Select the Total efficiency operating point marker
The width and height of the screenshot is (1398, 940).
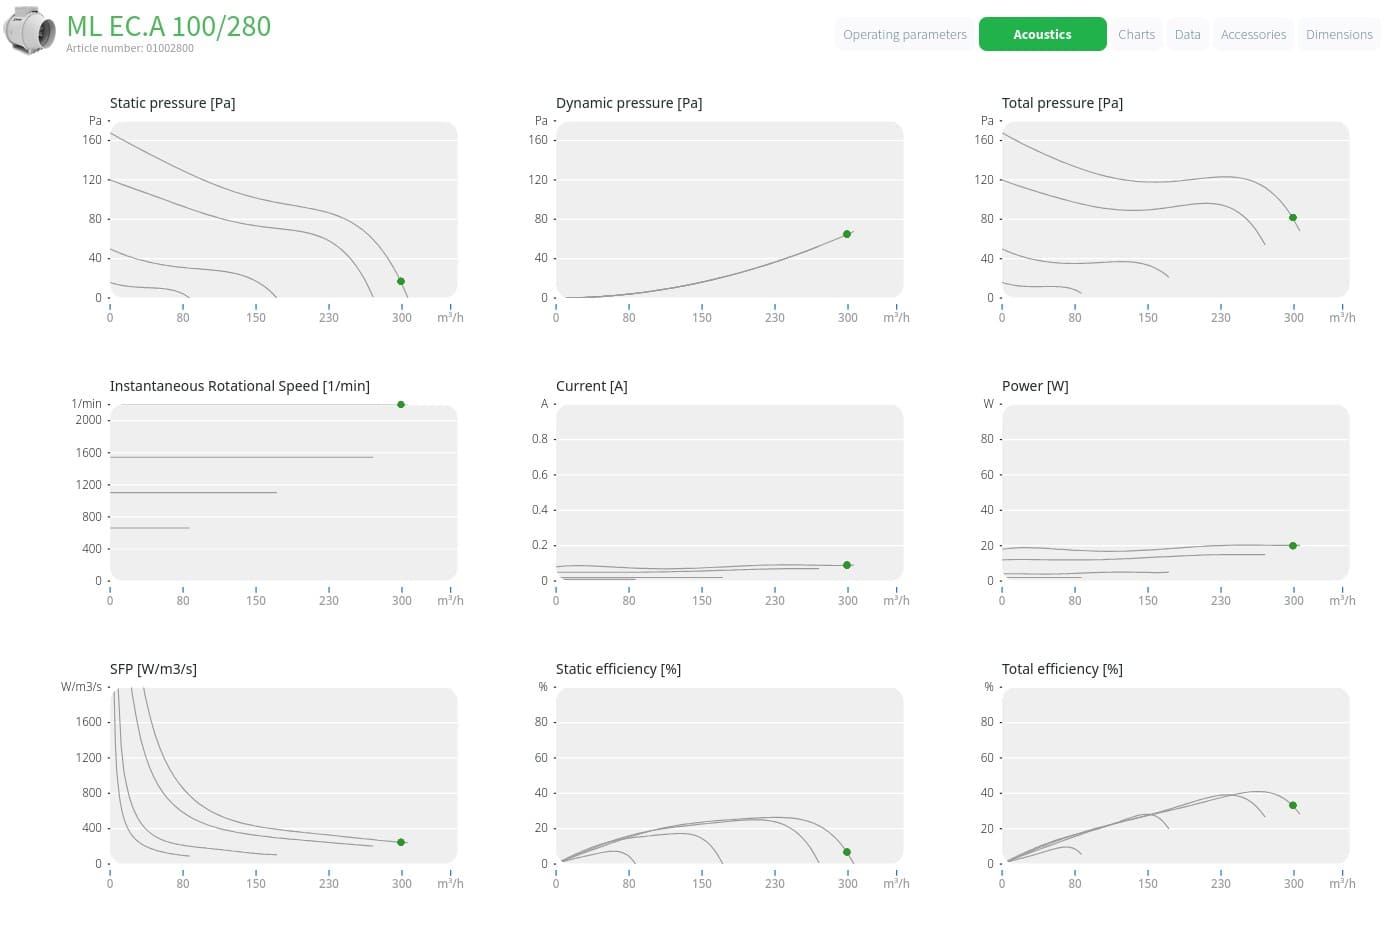pos(1293,805)
